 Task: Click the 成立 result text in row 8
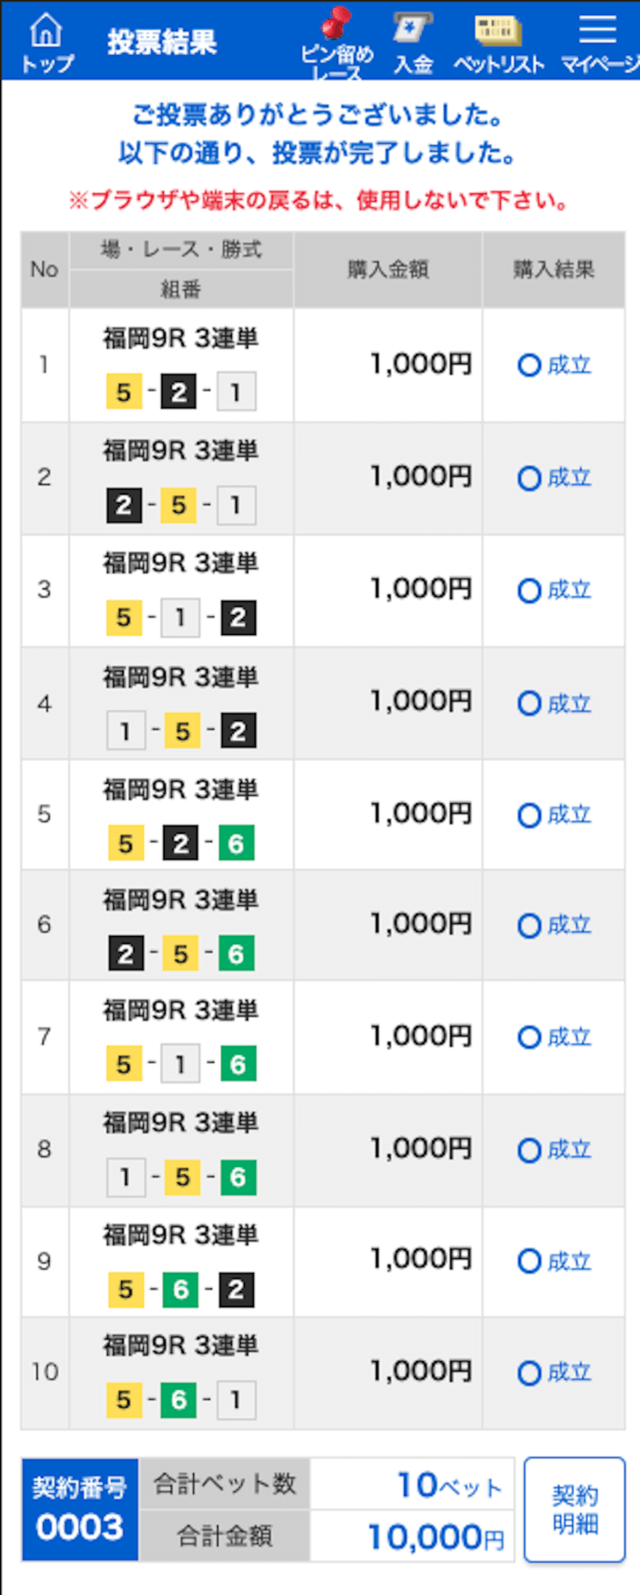tap(569, 1150)
